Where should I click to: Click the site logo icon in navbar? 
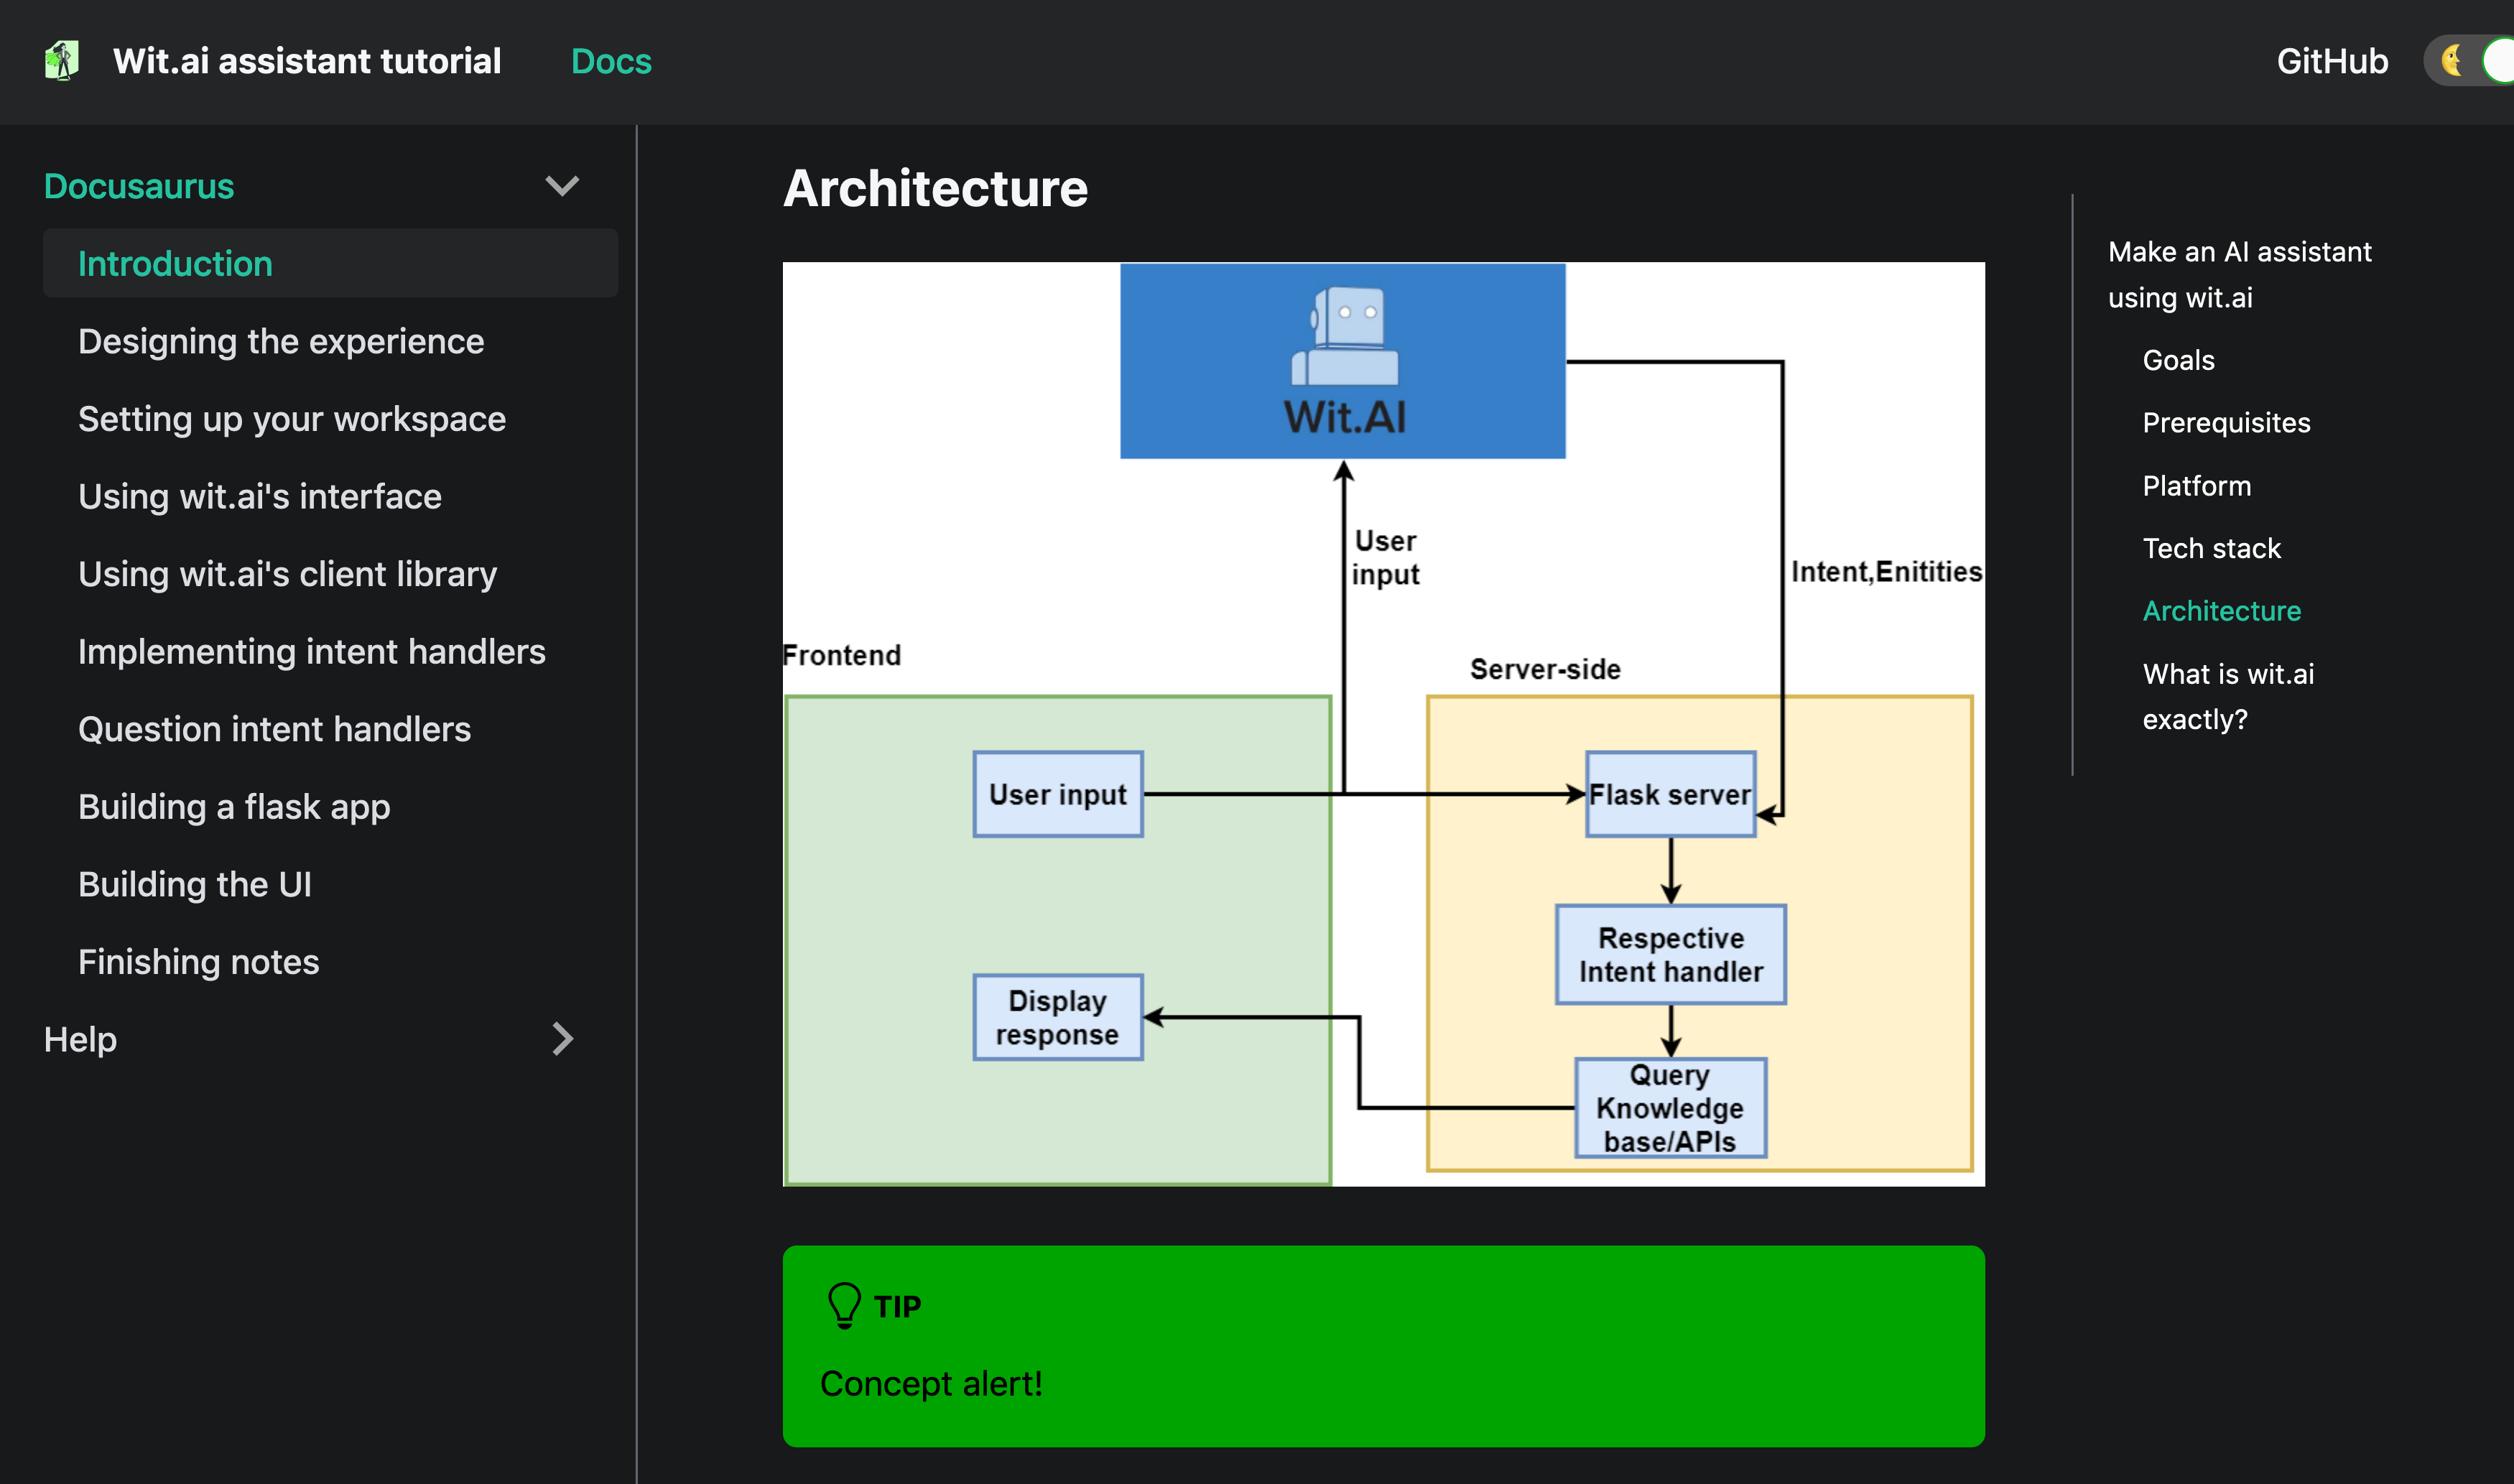[62, 61]
